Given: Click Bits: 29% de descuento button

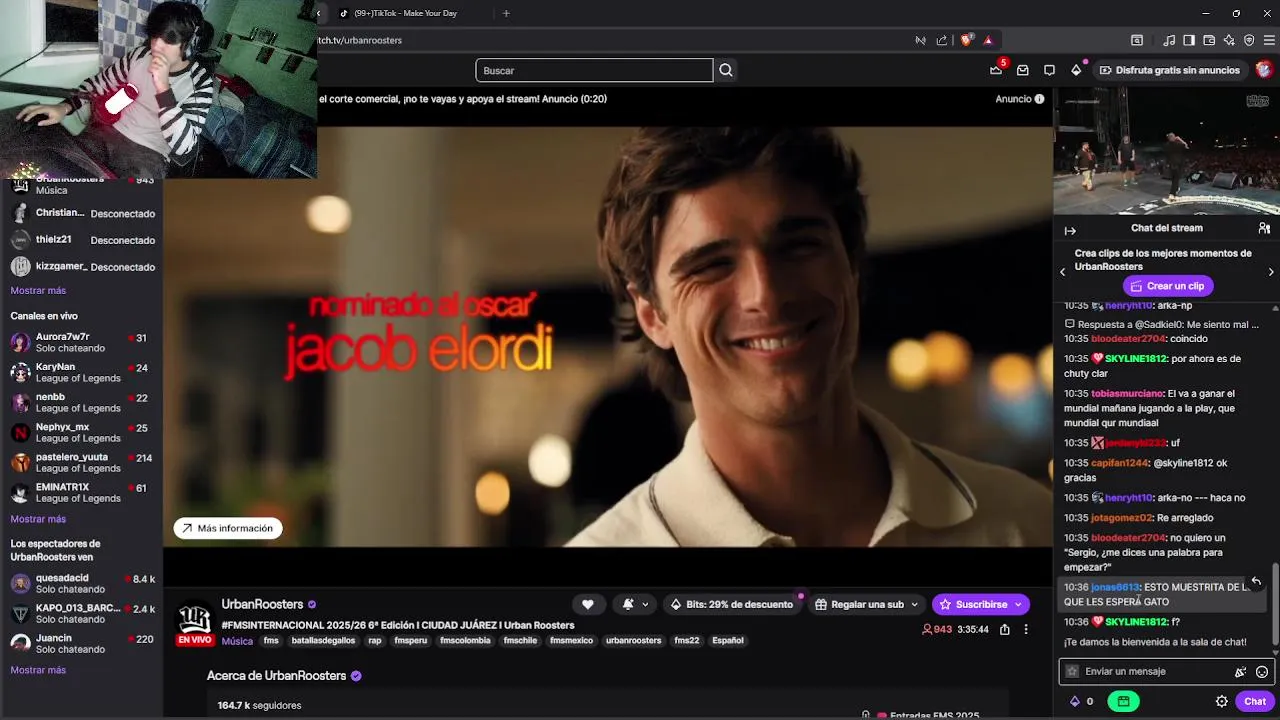Looking at the screenshot, I should click(731, 604).
